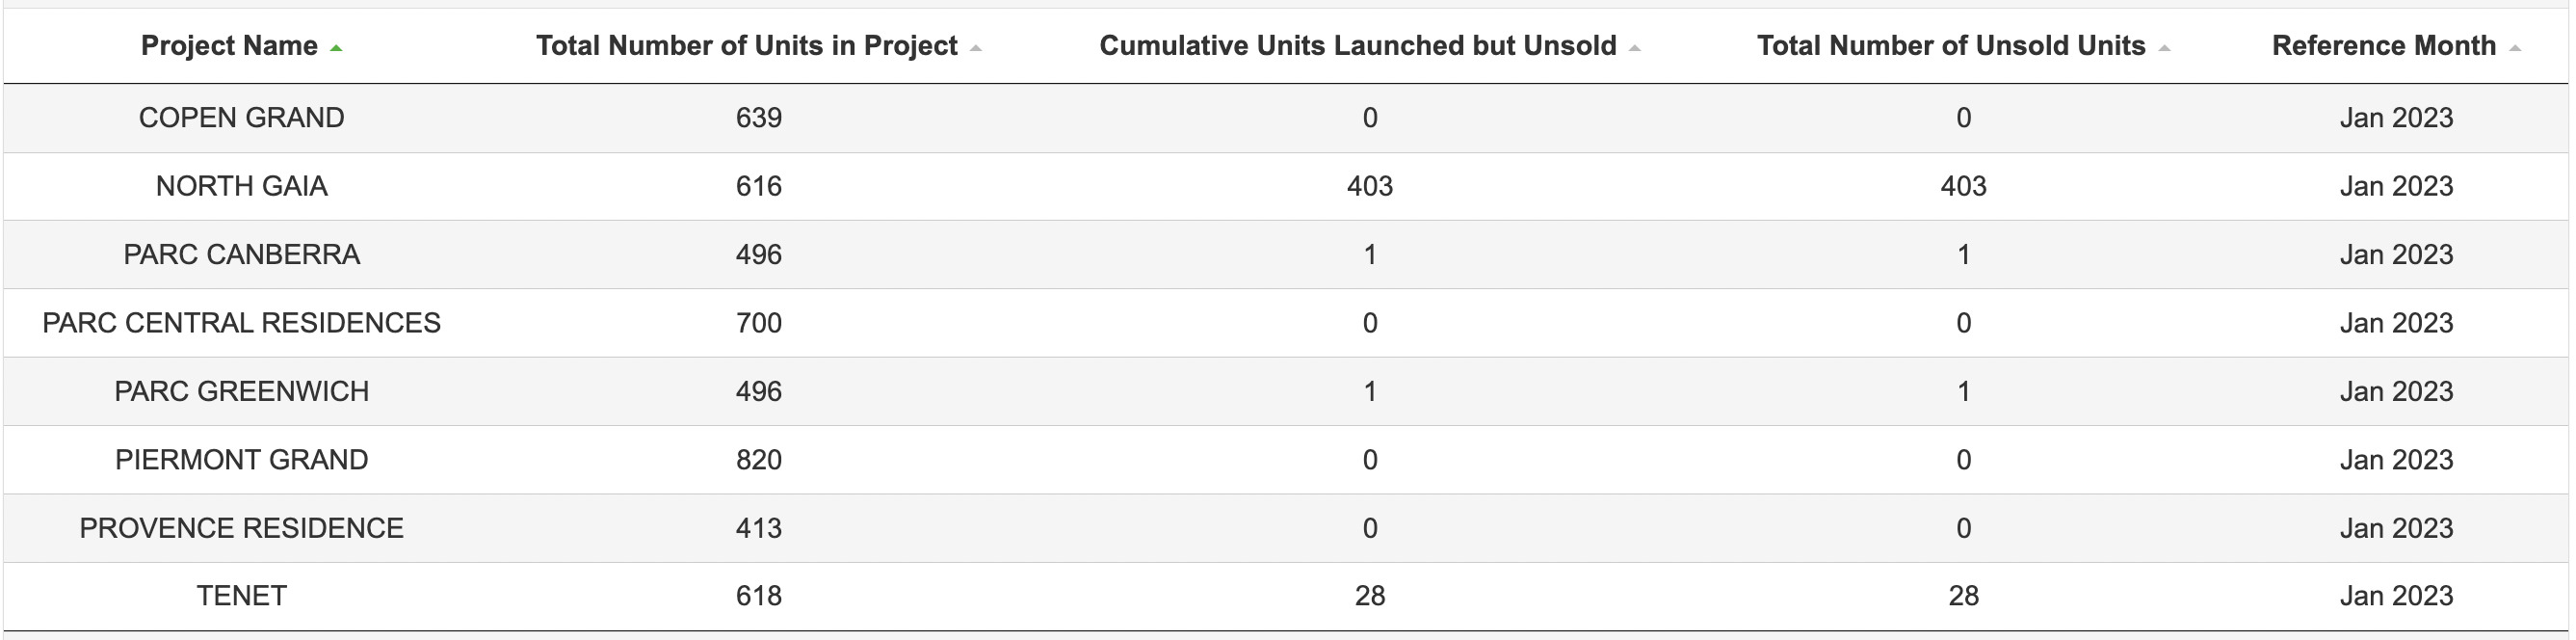Select PARC CENTRAL RESIDENCES project cell
Screen dimensions: 2576x640
point(241,323)
